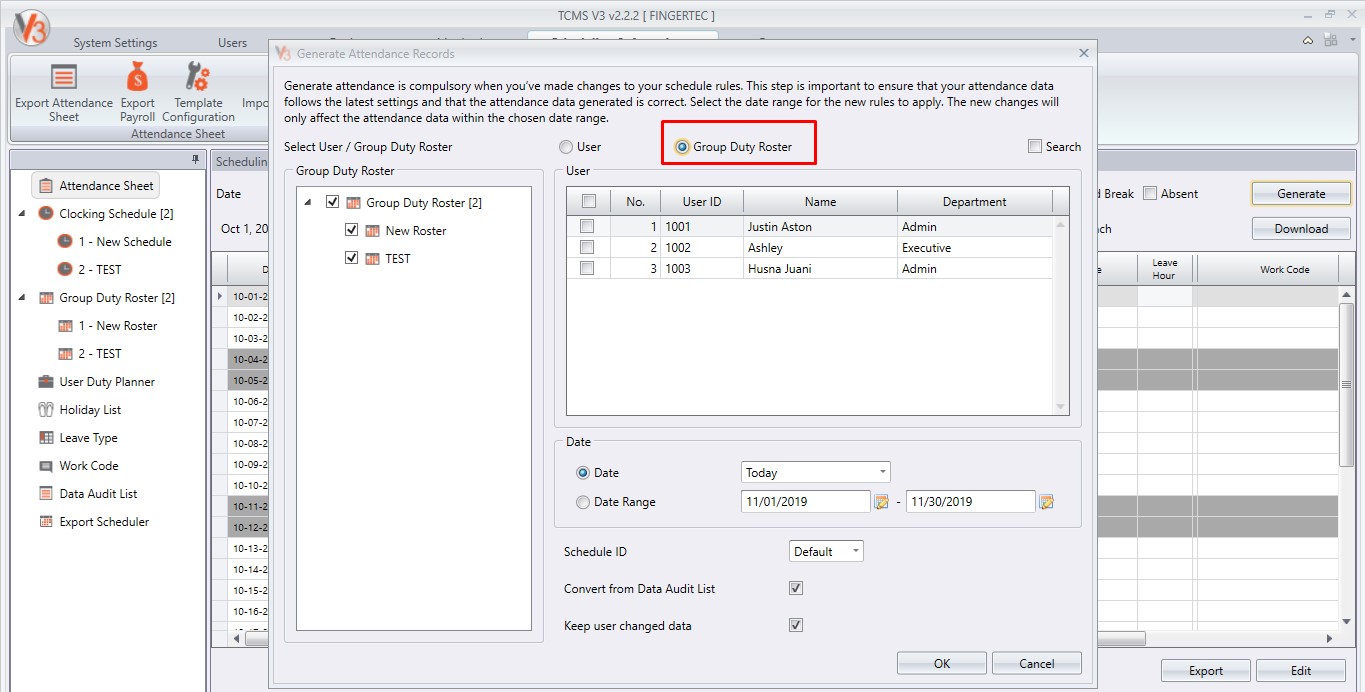Open System Settings tab
This screenshot has height=692, width=1365.
[x=115, y=43]
